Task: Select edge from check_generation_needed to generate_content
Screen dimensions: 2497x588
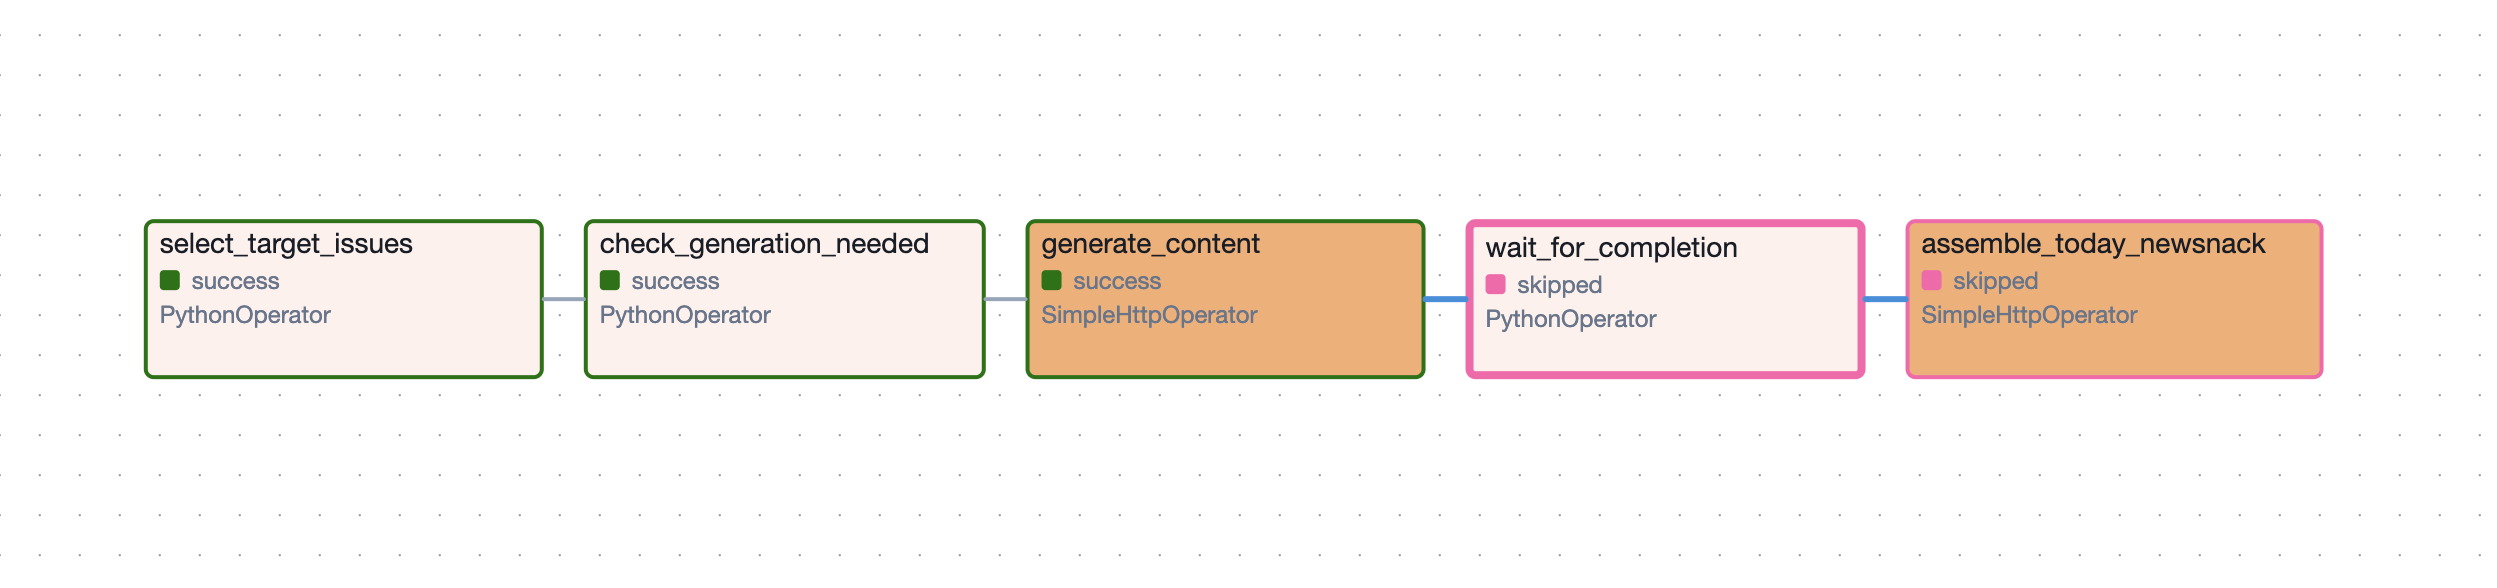Action: point(1006,299)
